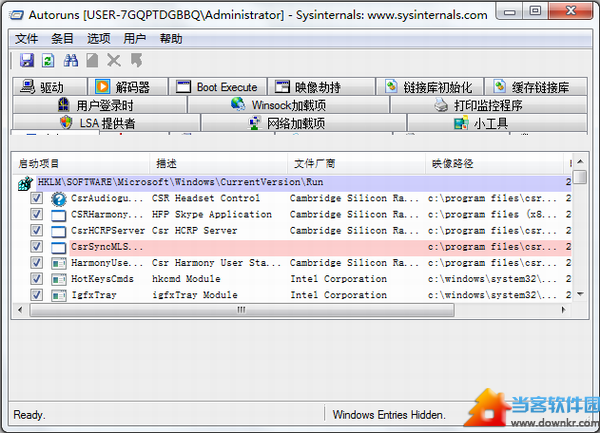Sort by the 文件厂商 column header
The image size is (600, 433).
(x=357, y=164)
